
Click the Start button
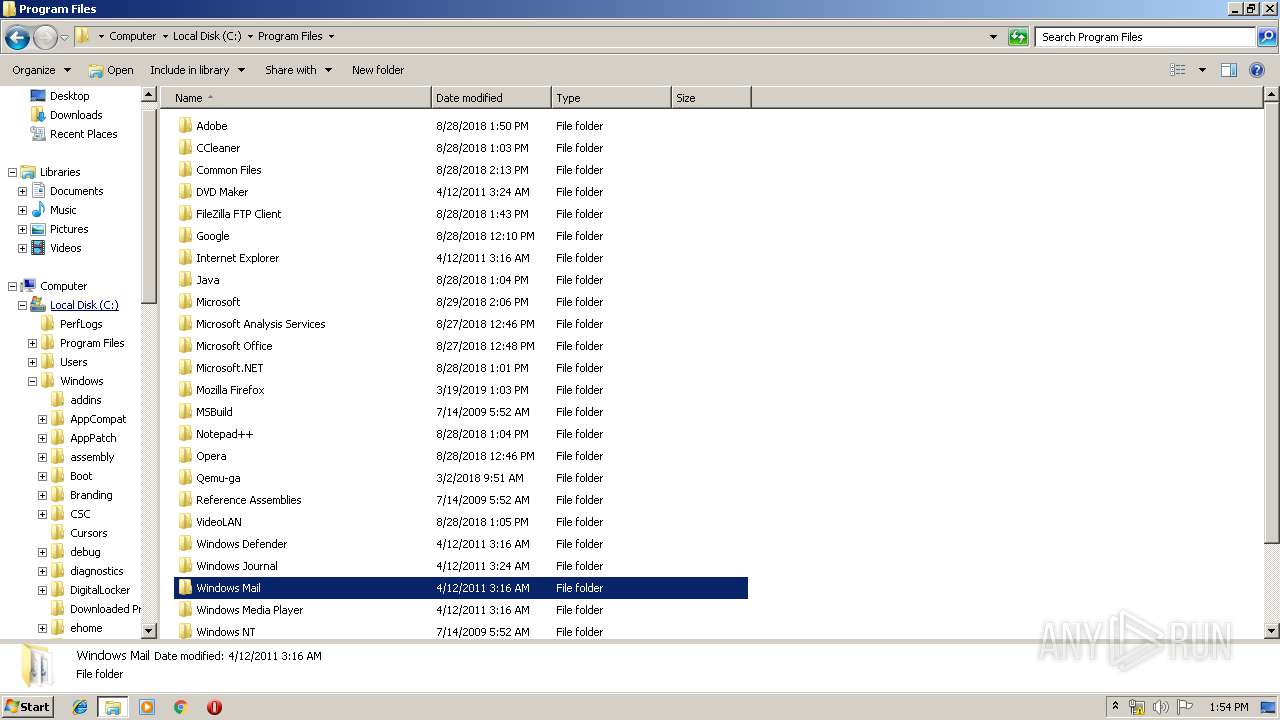click(x=28, y=706)
